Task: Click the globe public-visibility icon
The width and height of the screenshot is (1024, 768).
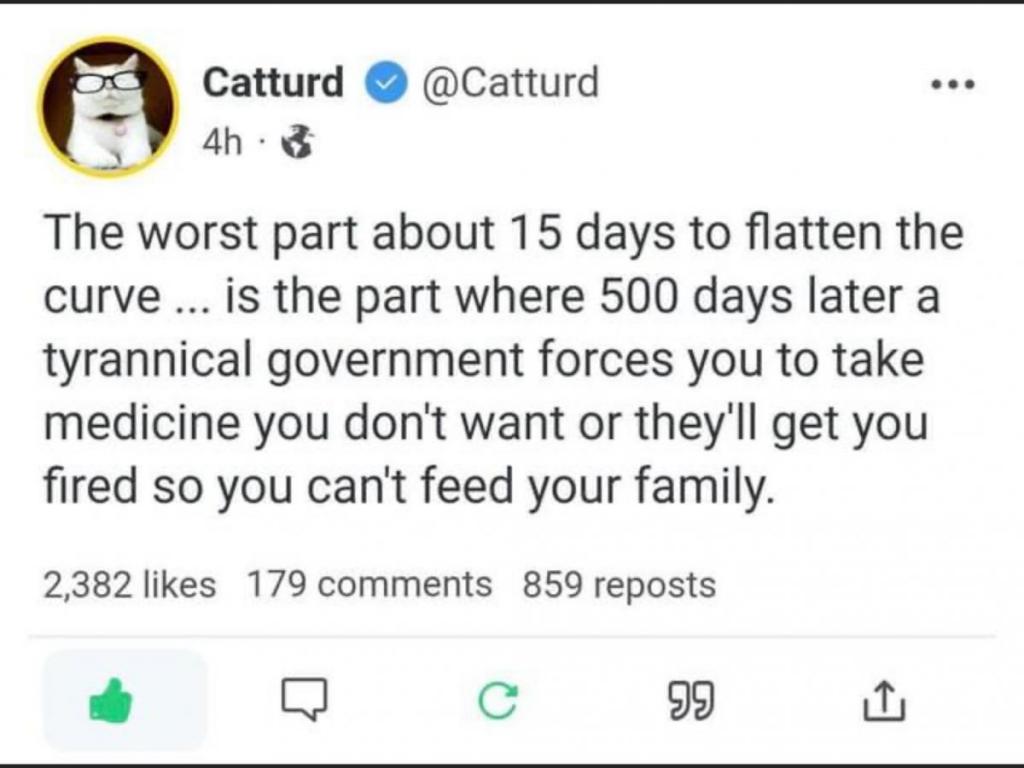Action: [295, 146]
